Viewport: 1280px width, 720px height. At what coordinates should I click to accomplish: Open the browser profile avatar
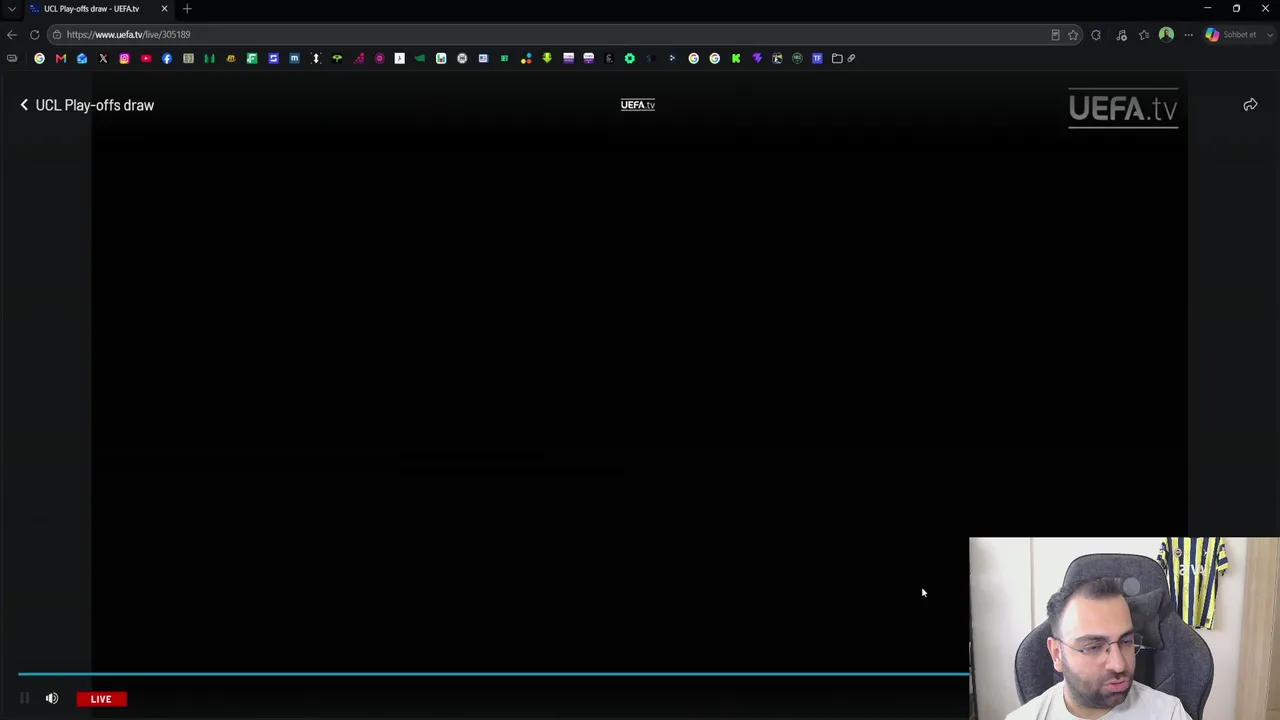click(1166, 34)
